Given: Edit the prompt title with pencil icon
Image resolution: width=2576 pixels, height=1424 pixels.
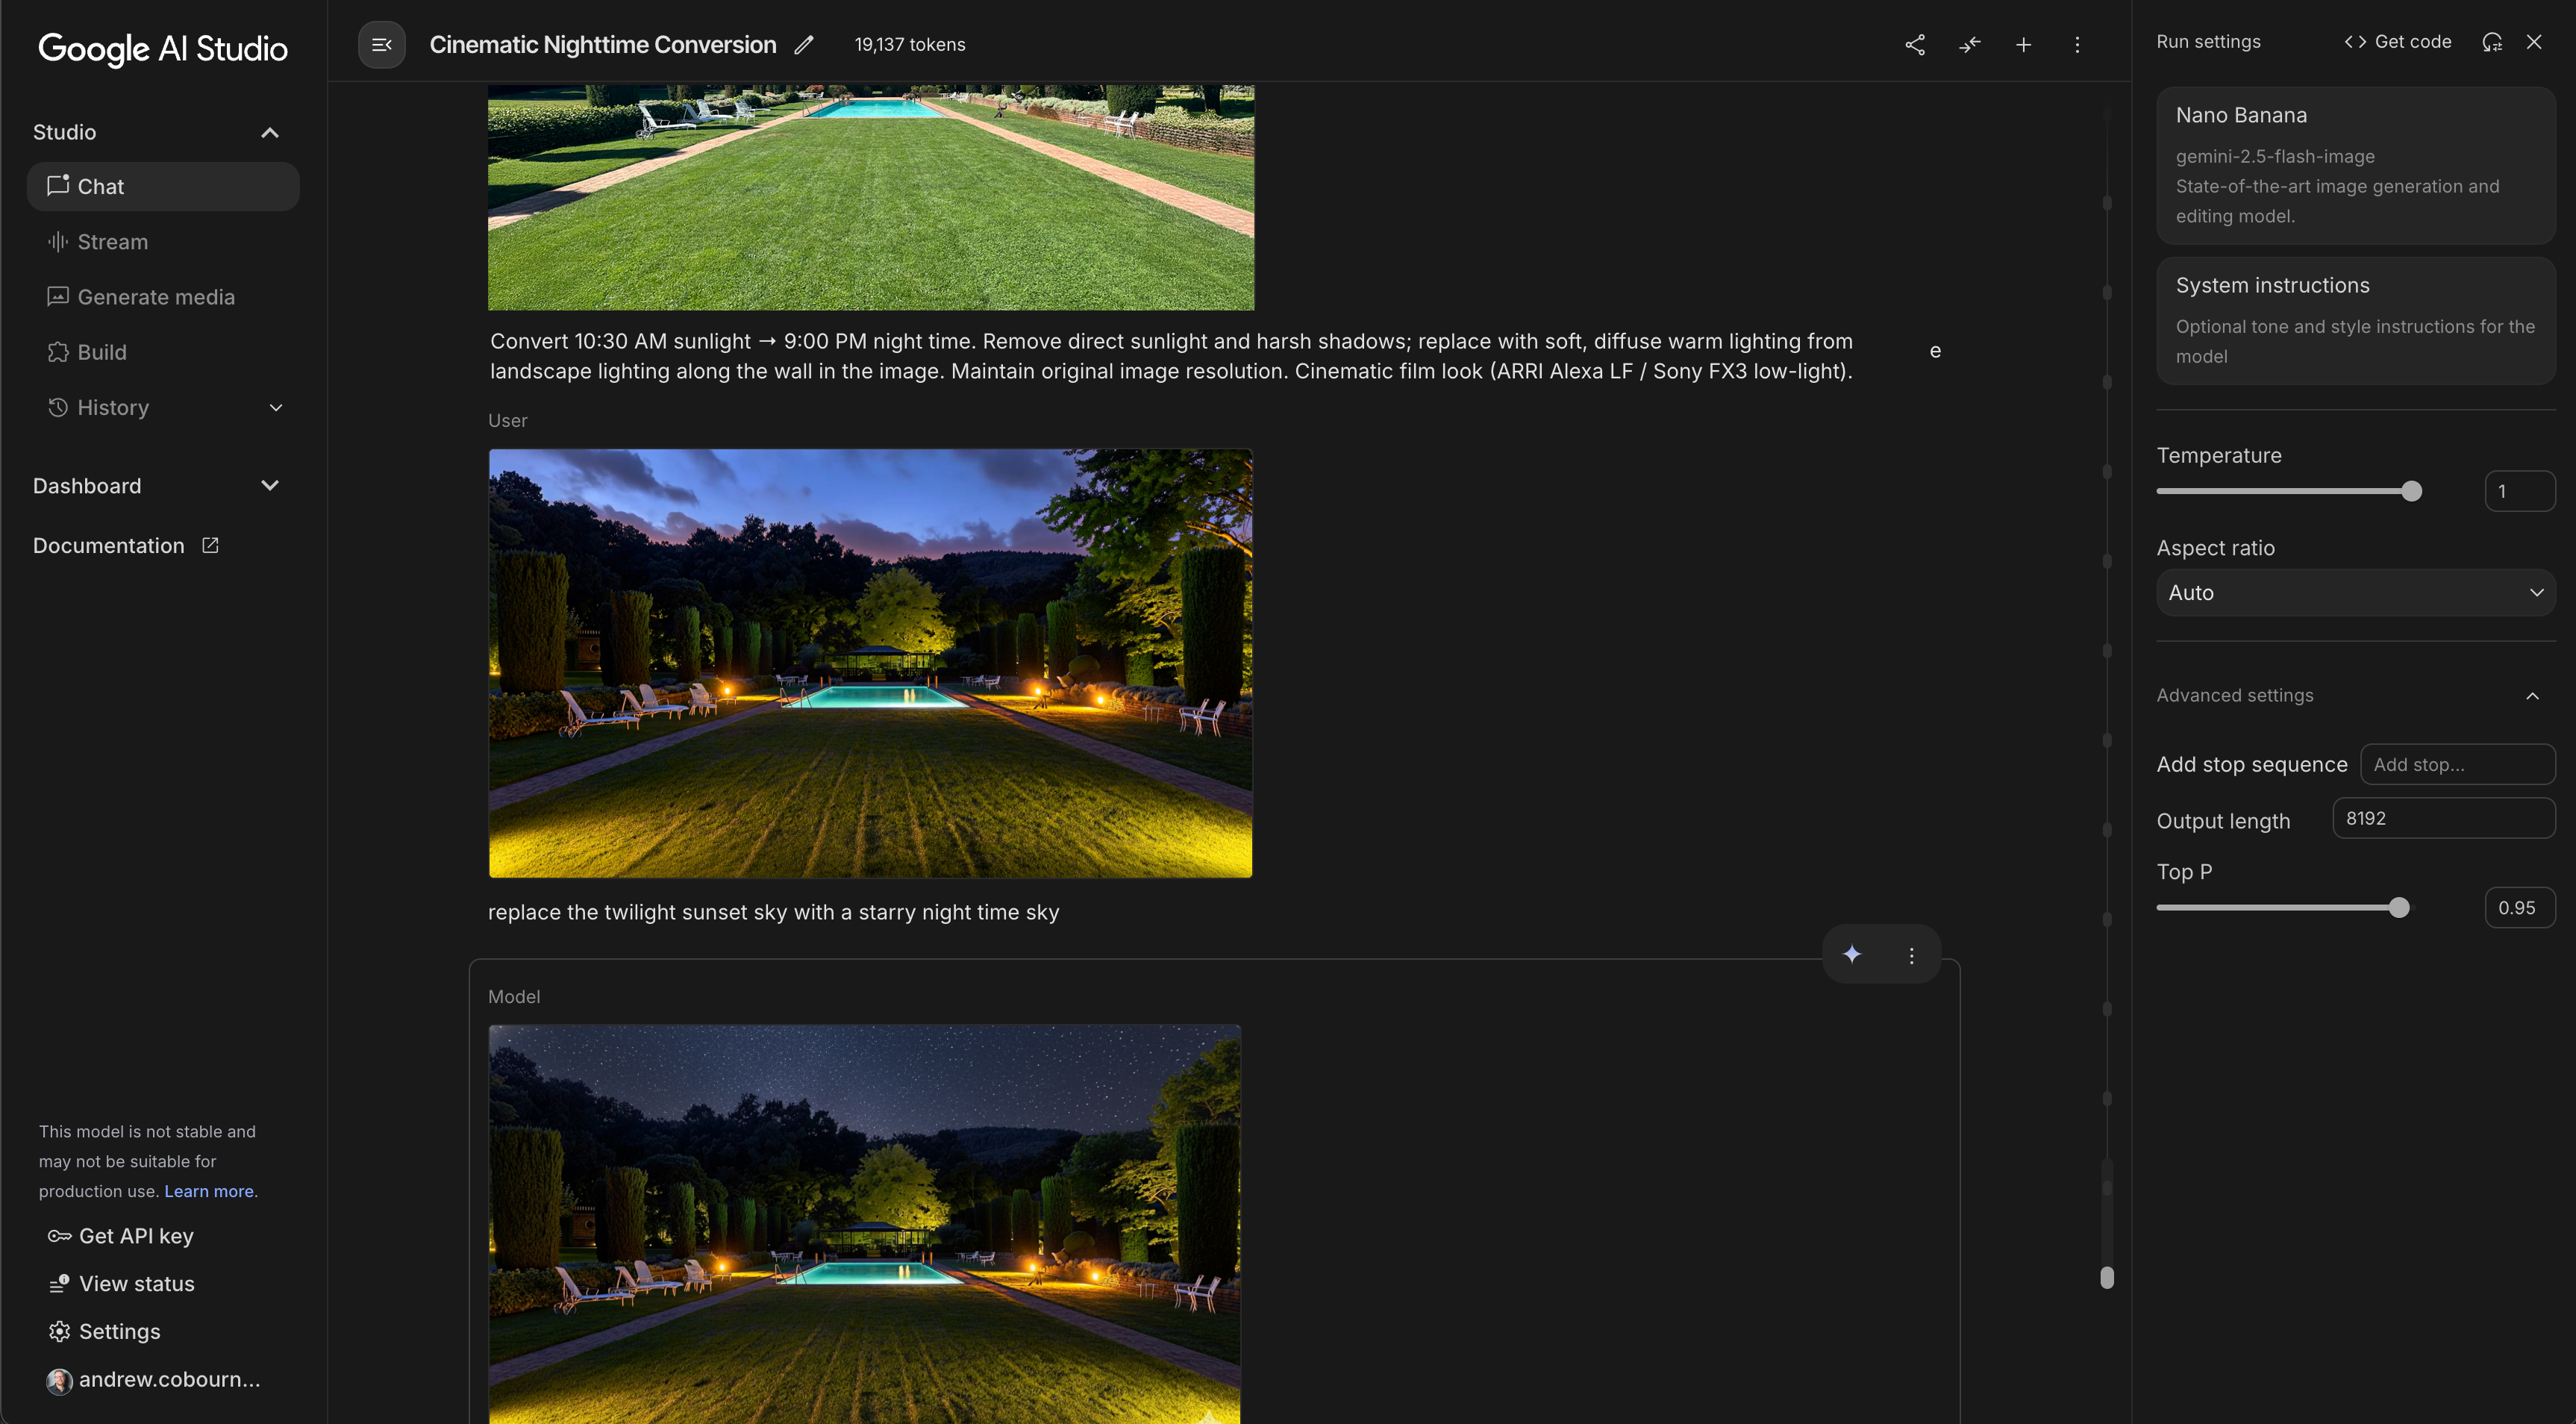Looking at the screenshot, I should 804,45.
